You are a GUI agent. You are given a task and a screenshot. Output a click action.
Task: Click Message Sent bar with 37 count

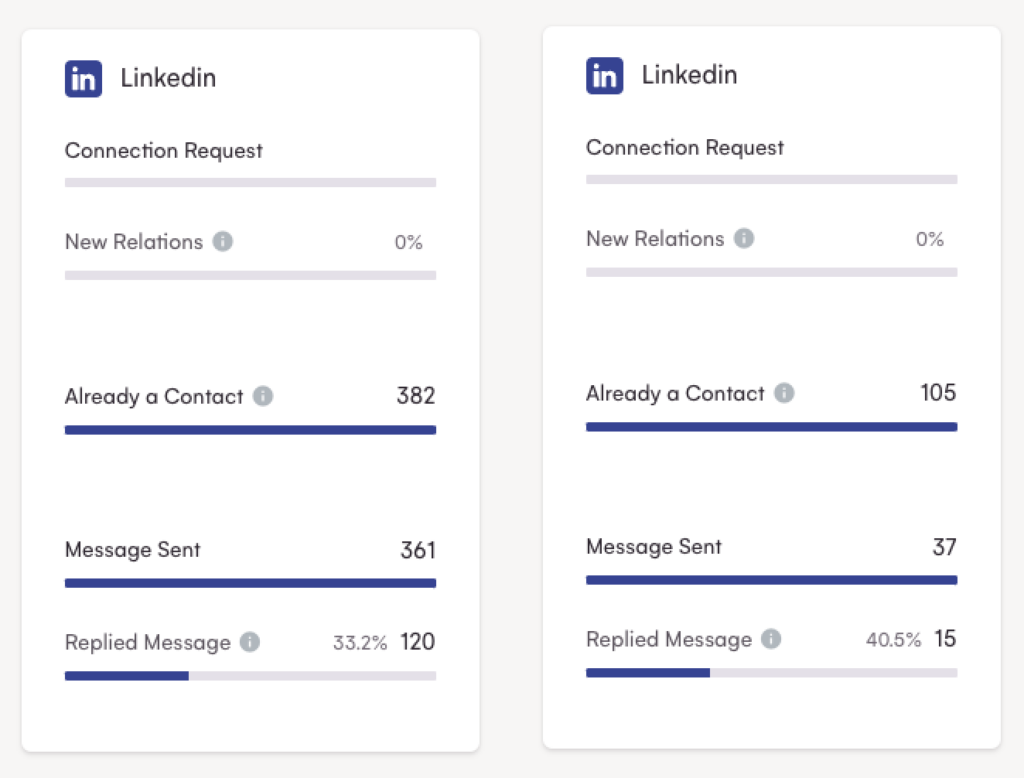pos(771,580)
